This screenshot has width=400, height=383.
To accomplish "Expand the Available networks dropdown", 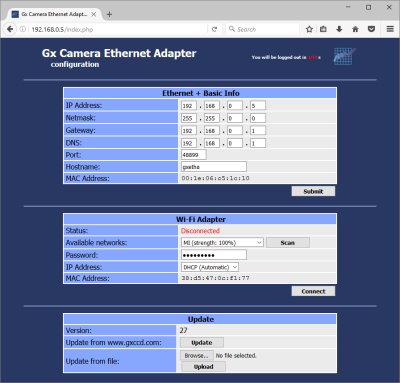I will click(222, 243).
